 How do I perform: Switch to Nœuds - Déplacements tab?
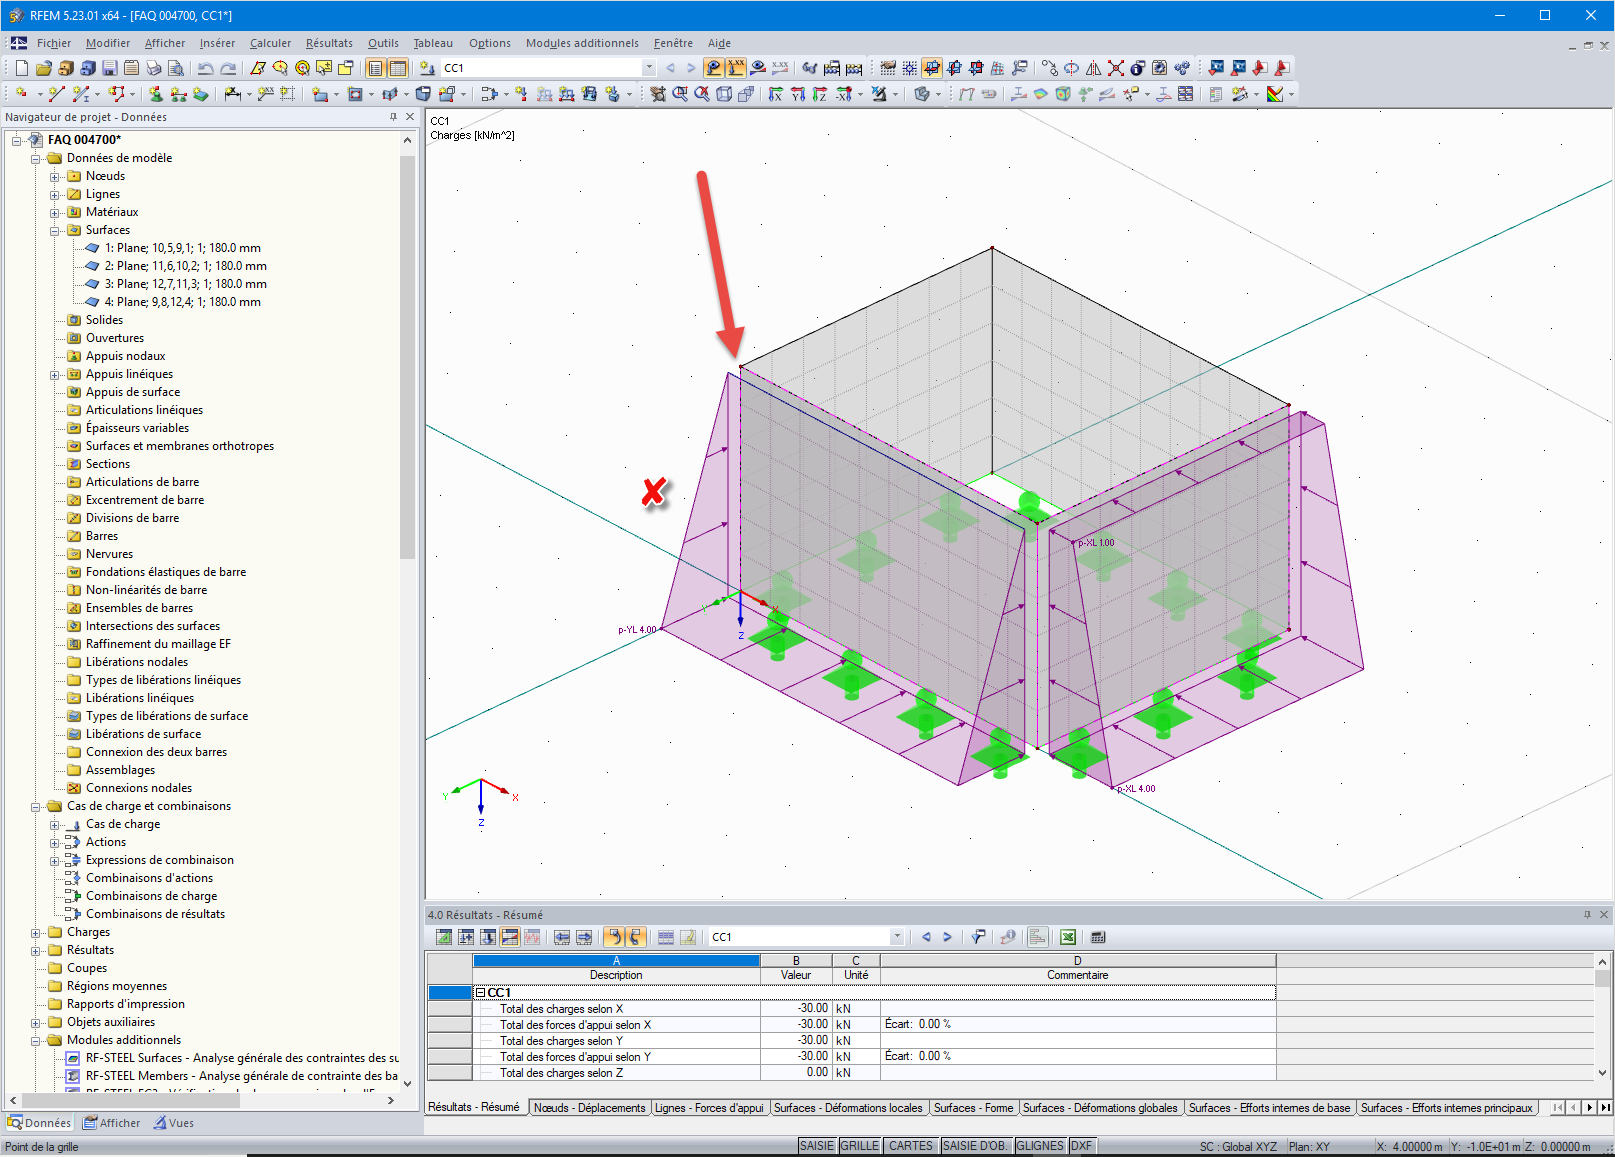click(589, 1108)
